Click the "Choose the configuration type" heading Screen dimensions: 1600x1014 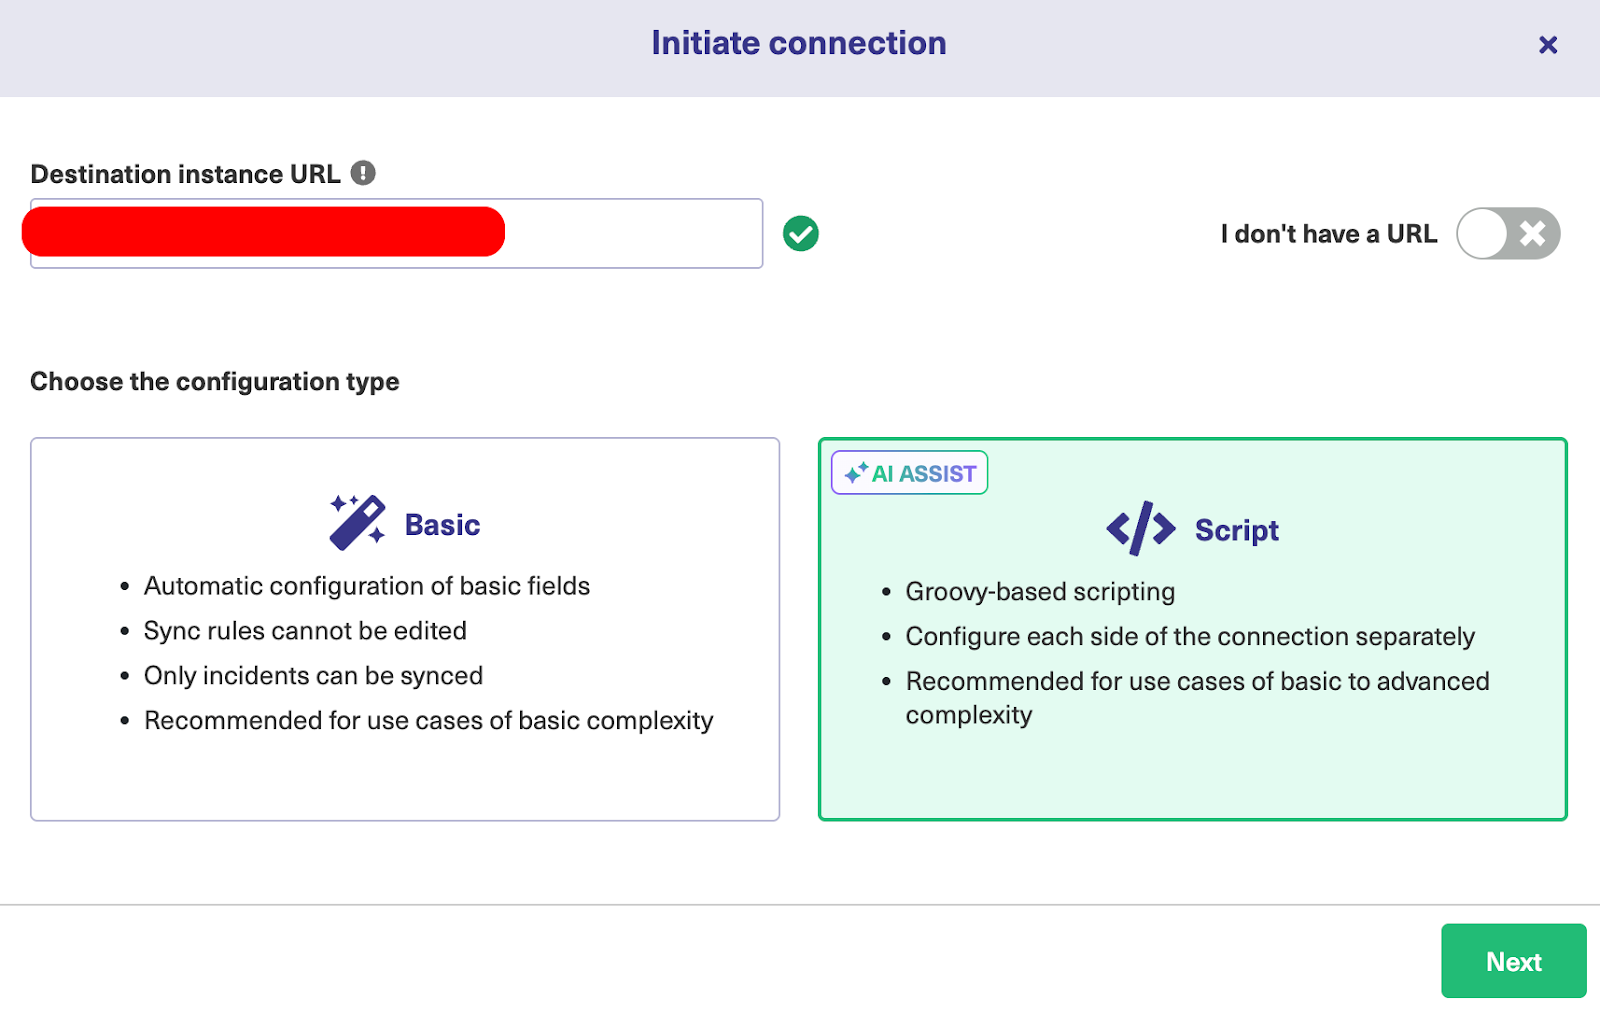coord(215,382)
